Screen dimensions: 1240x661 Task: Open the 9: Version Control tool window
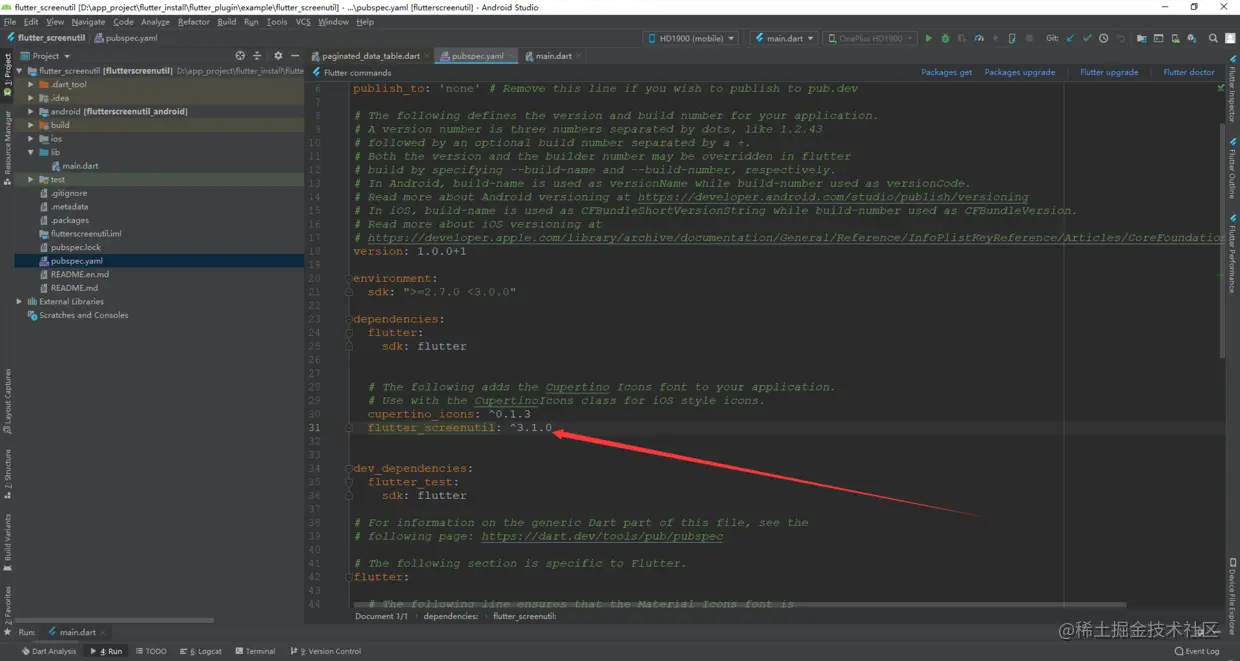coord(325,651)
